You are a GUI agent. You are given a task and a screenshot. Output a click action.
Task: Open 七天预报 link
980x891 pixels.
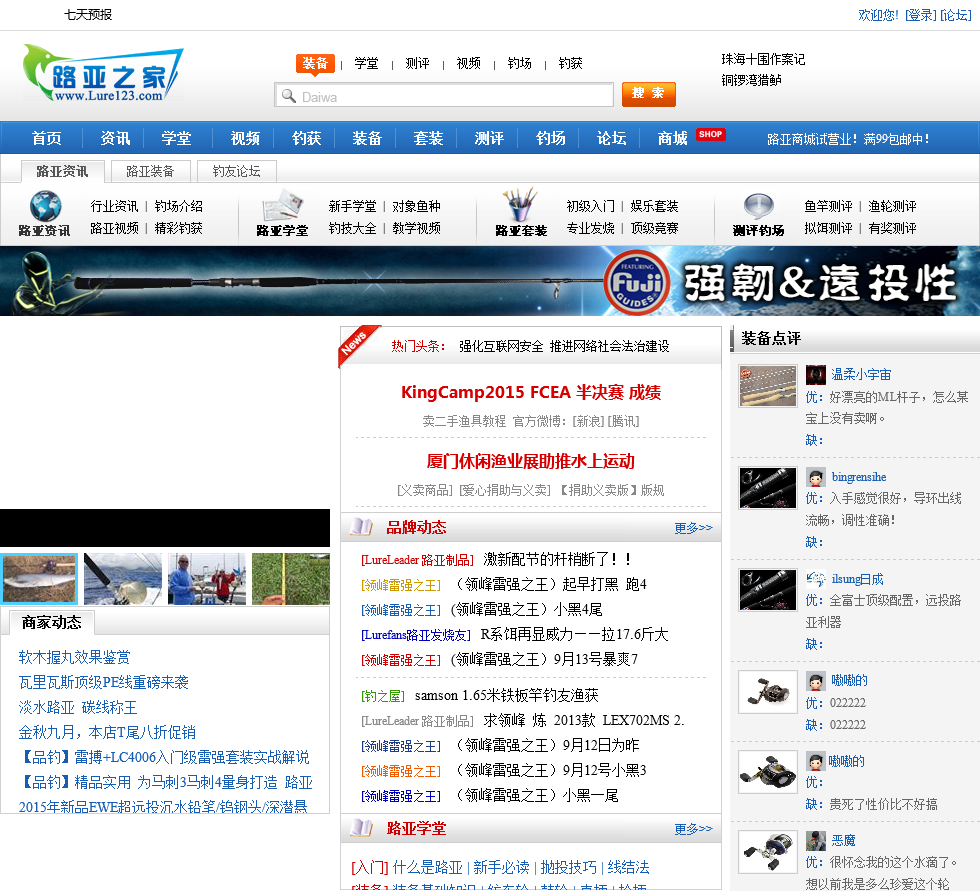[x=88, y=14]
